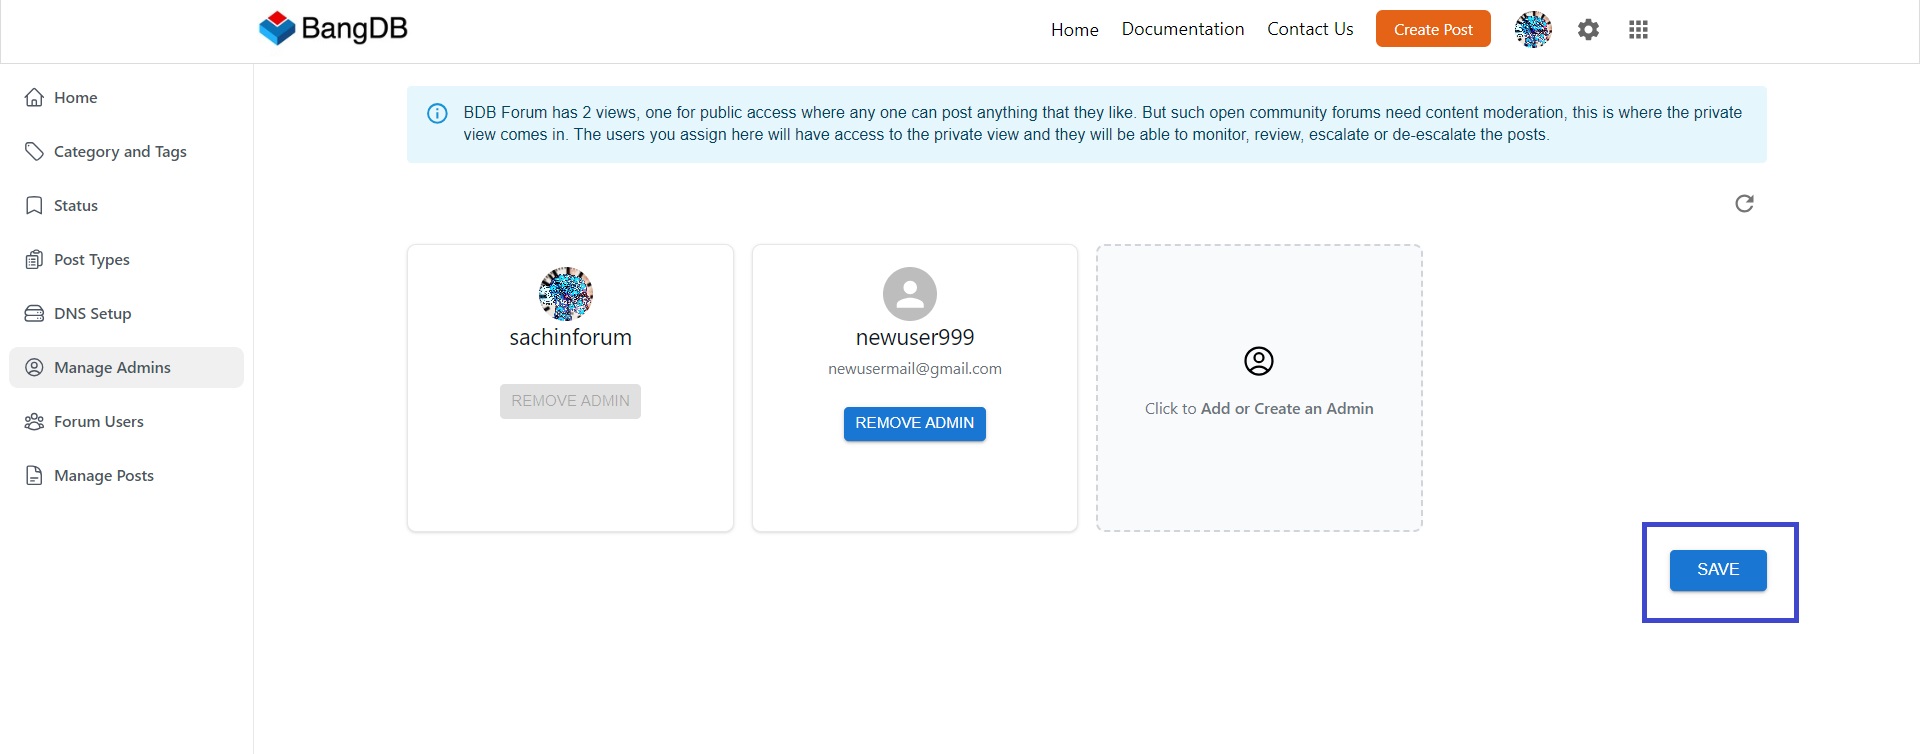The width and height of the screenshot is (1920, 754).
Task: Click the profile avatar in header
Action: click(x=1533, y=30)
